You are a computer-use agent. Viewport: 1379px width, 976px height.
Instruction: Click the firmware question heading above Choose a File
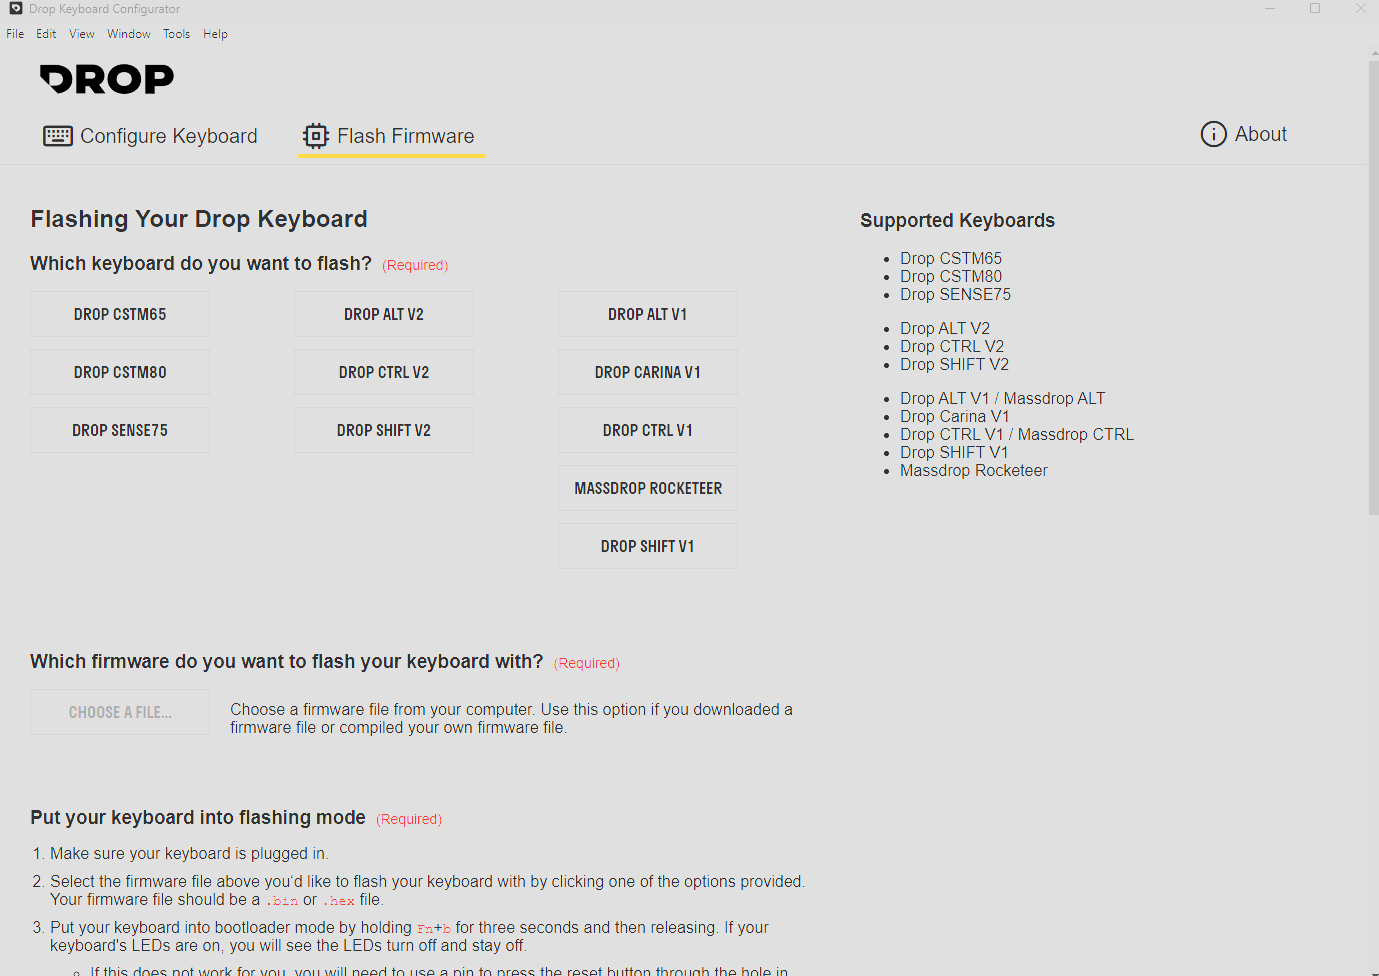pos(287,661)
